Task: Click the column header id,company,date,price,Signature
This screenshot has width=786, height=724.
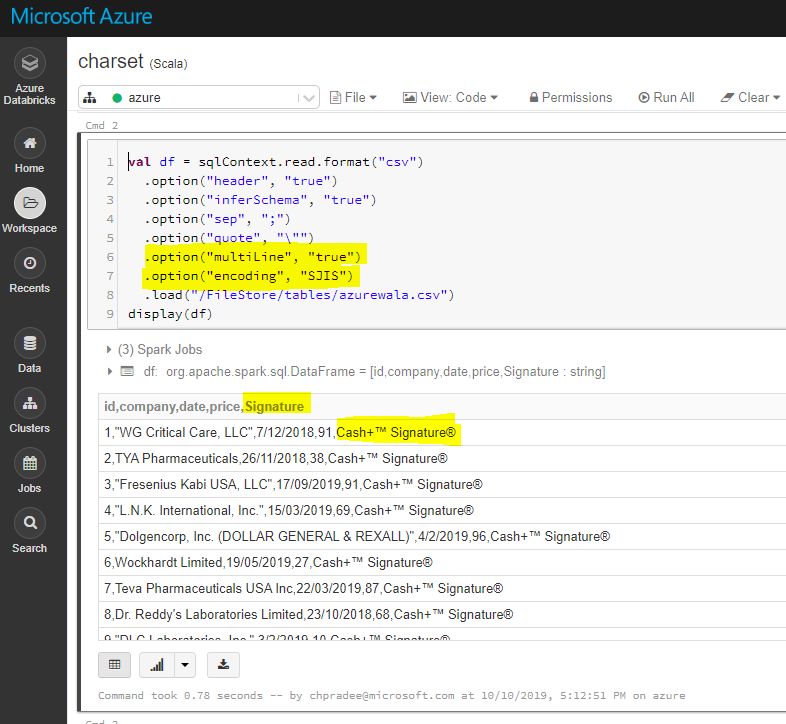Action: (x=204, y=406)
